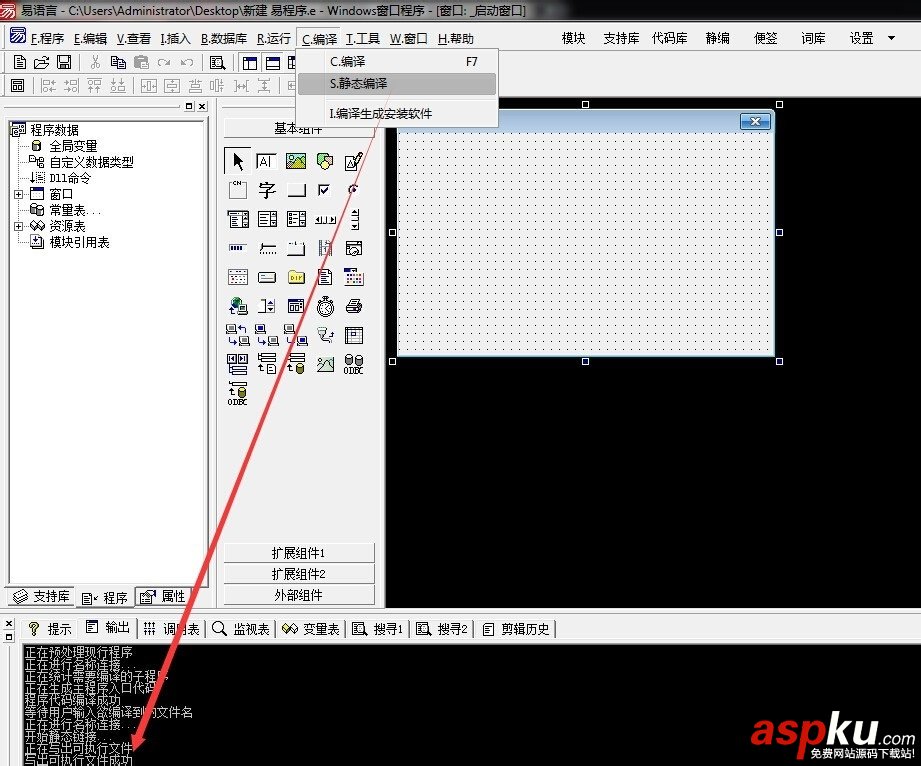Click the 便签 button in top bar
Screen dimensions: 921x766
click(765, 38)
